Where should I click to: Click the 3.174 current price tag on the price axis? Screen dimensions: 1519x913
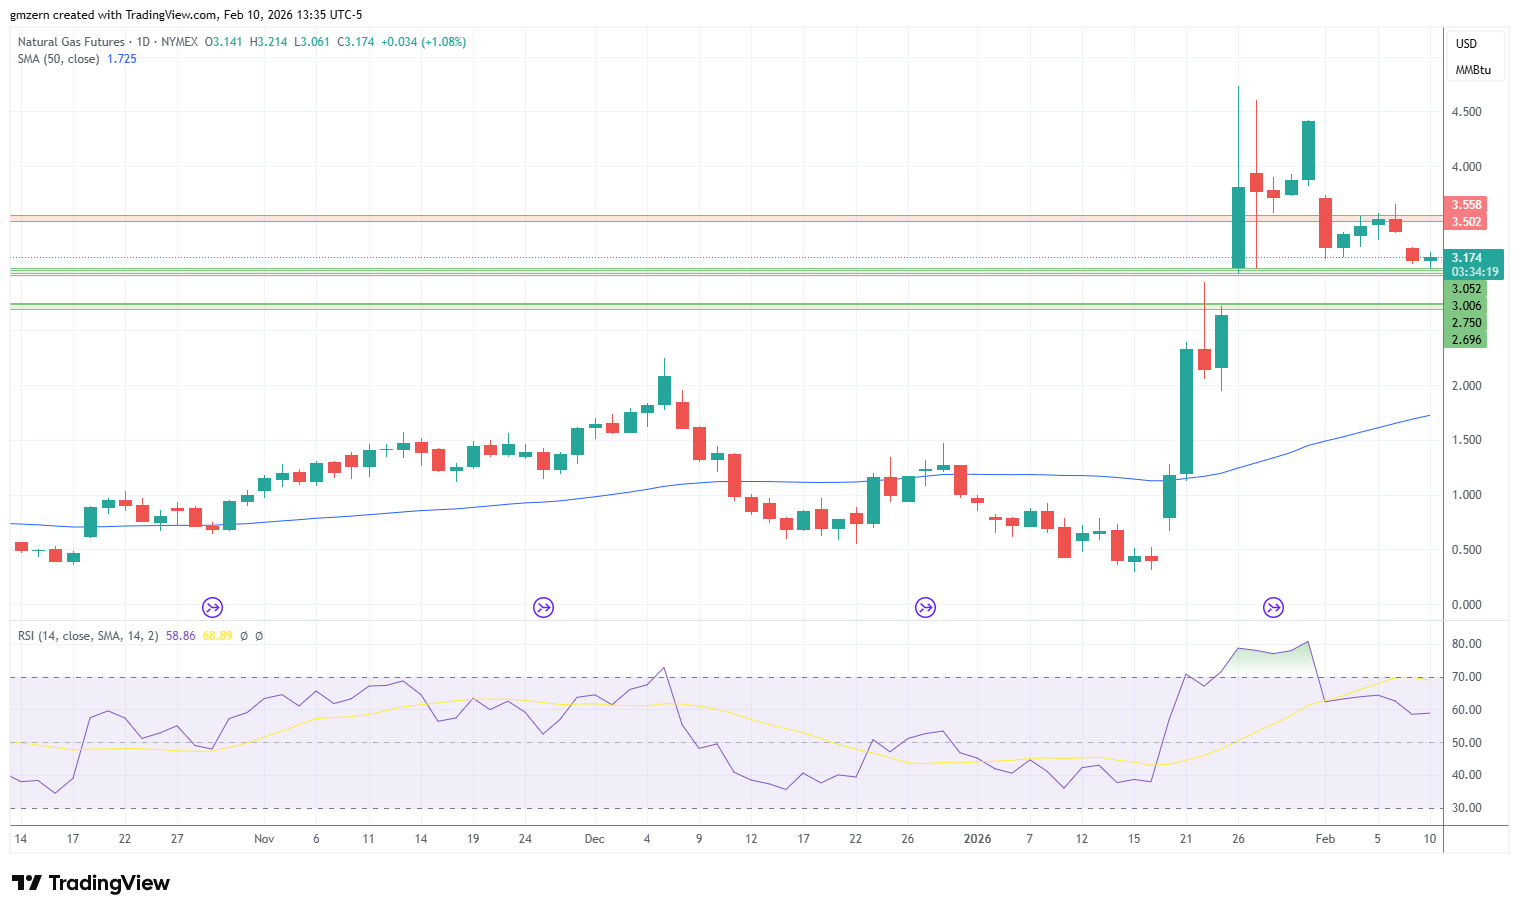point(1467,258)
